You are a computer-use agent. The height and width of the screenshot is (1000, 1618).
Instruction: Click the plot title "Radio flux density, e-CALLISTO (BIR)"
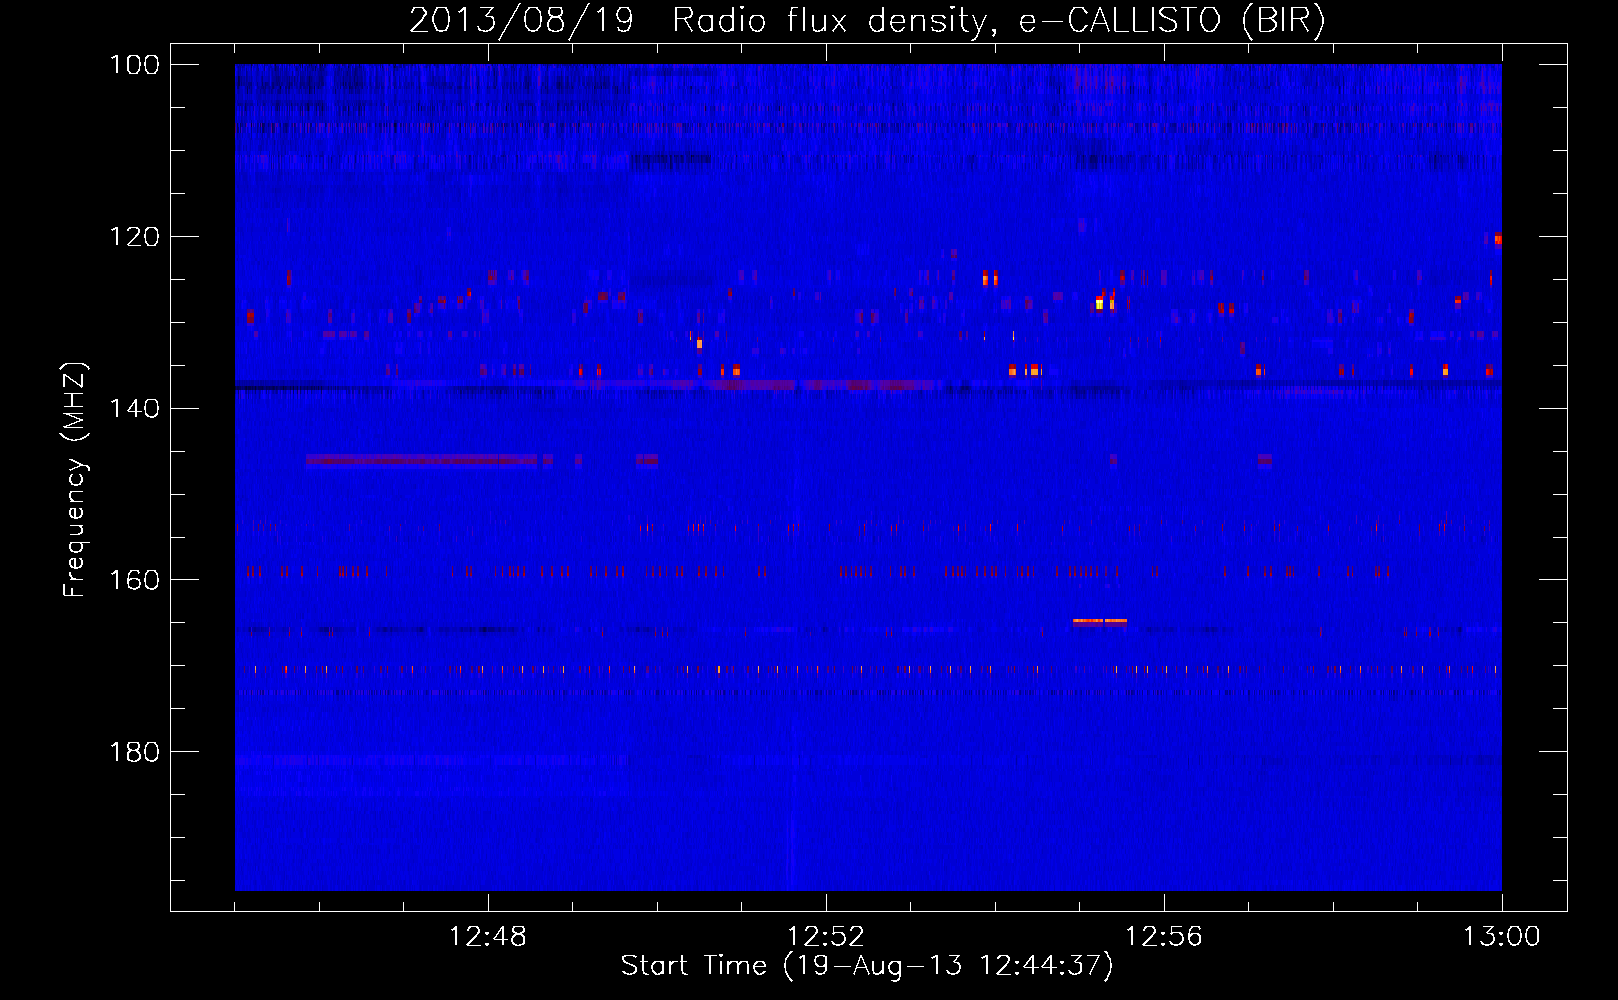(x=999, y=20)
